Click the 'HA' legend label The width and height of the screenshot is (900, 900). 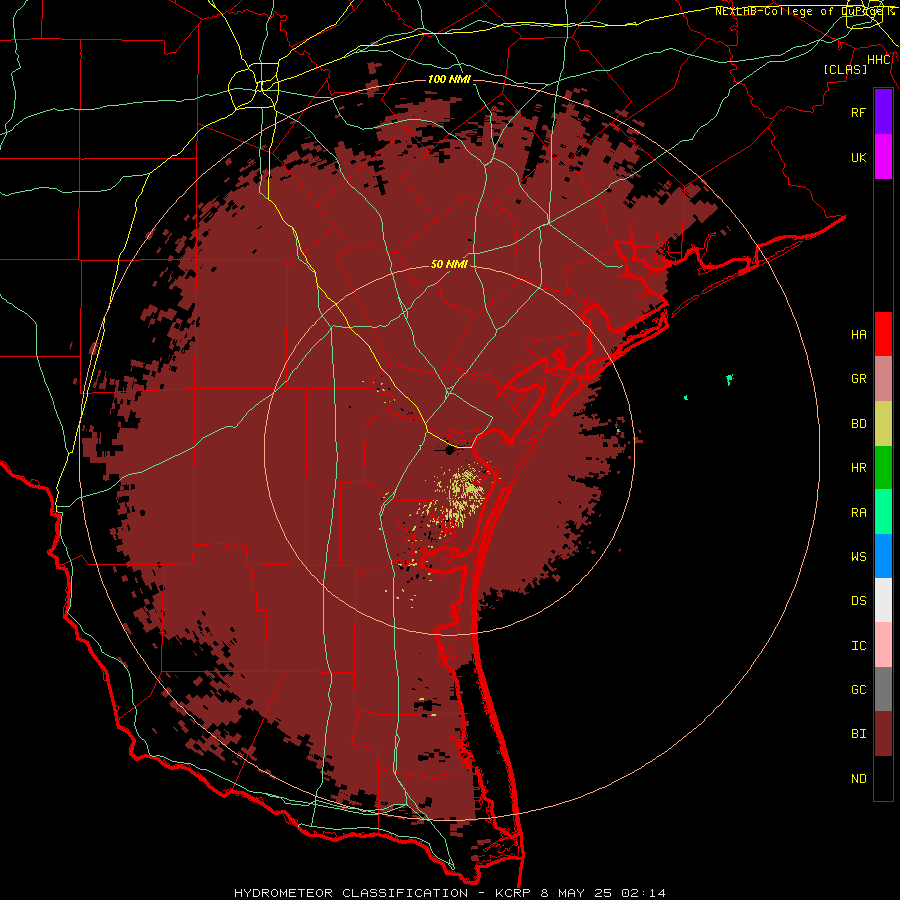tap(858, 334)
